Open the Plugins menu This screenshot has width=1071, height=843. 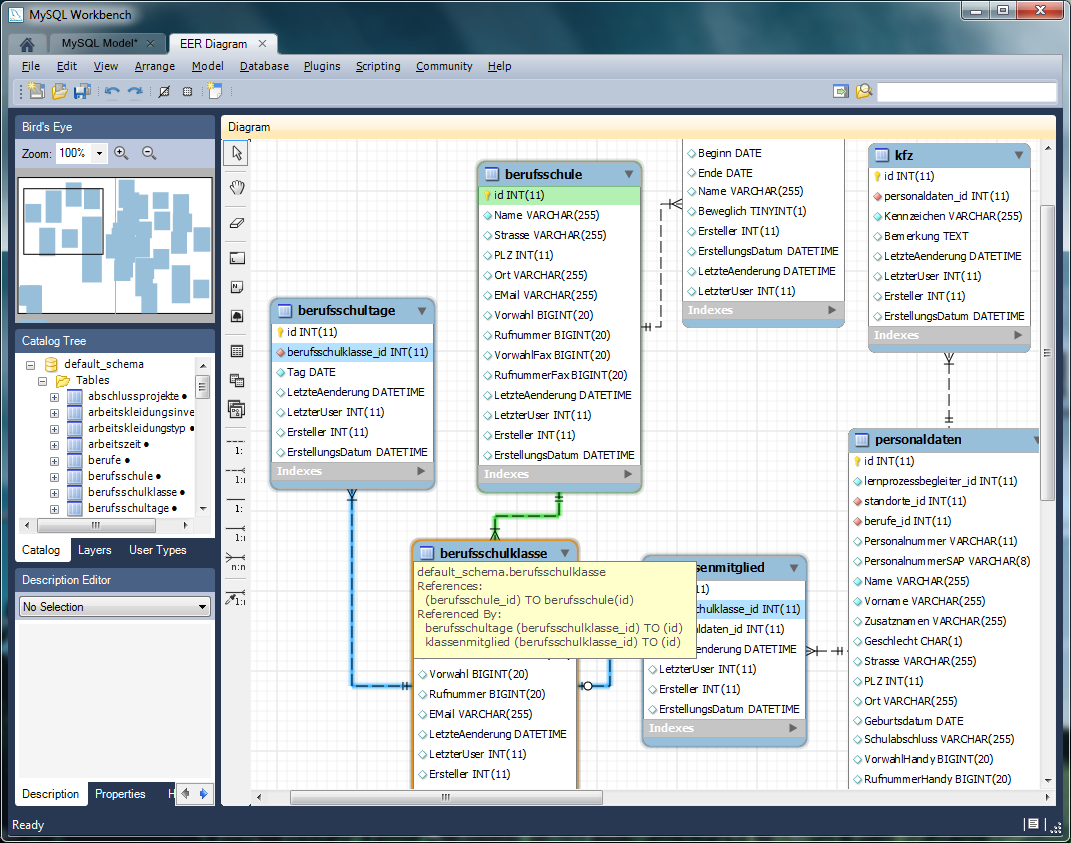tap(322, 66)
